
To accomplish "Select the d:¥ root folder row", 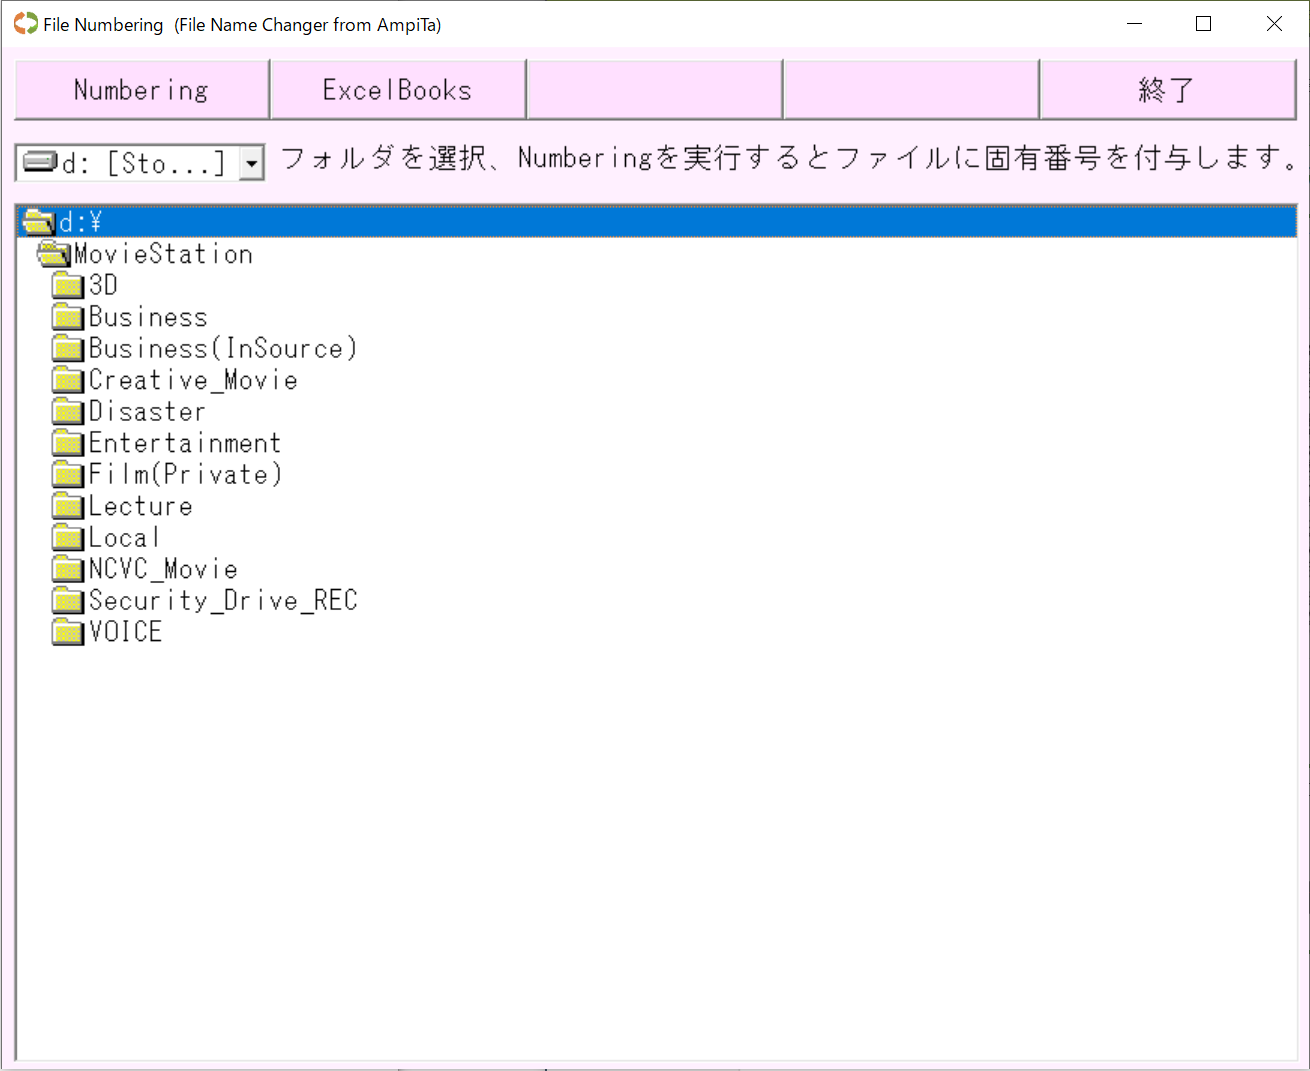I will tap(656, 221).
